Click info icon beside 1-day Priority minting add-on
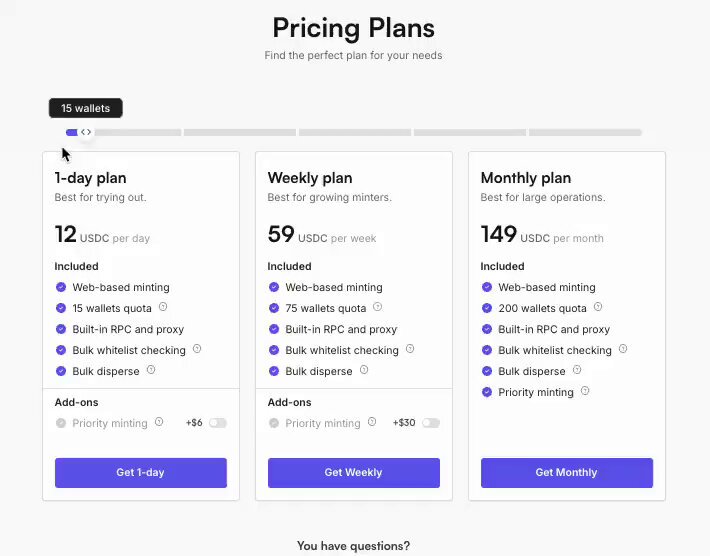The height and width of the screenshot is (556, 710). point(159,422)
